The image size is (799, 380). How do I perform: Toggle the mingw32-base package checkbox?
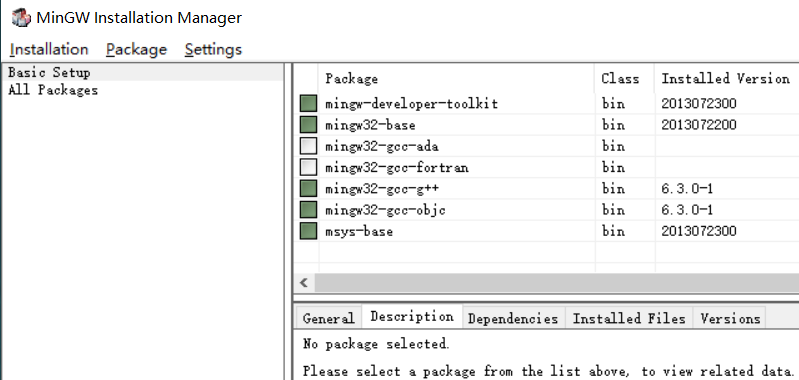308,125
